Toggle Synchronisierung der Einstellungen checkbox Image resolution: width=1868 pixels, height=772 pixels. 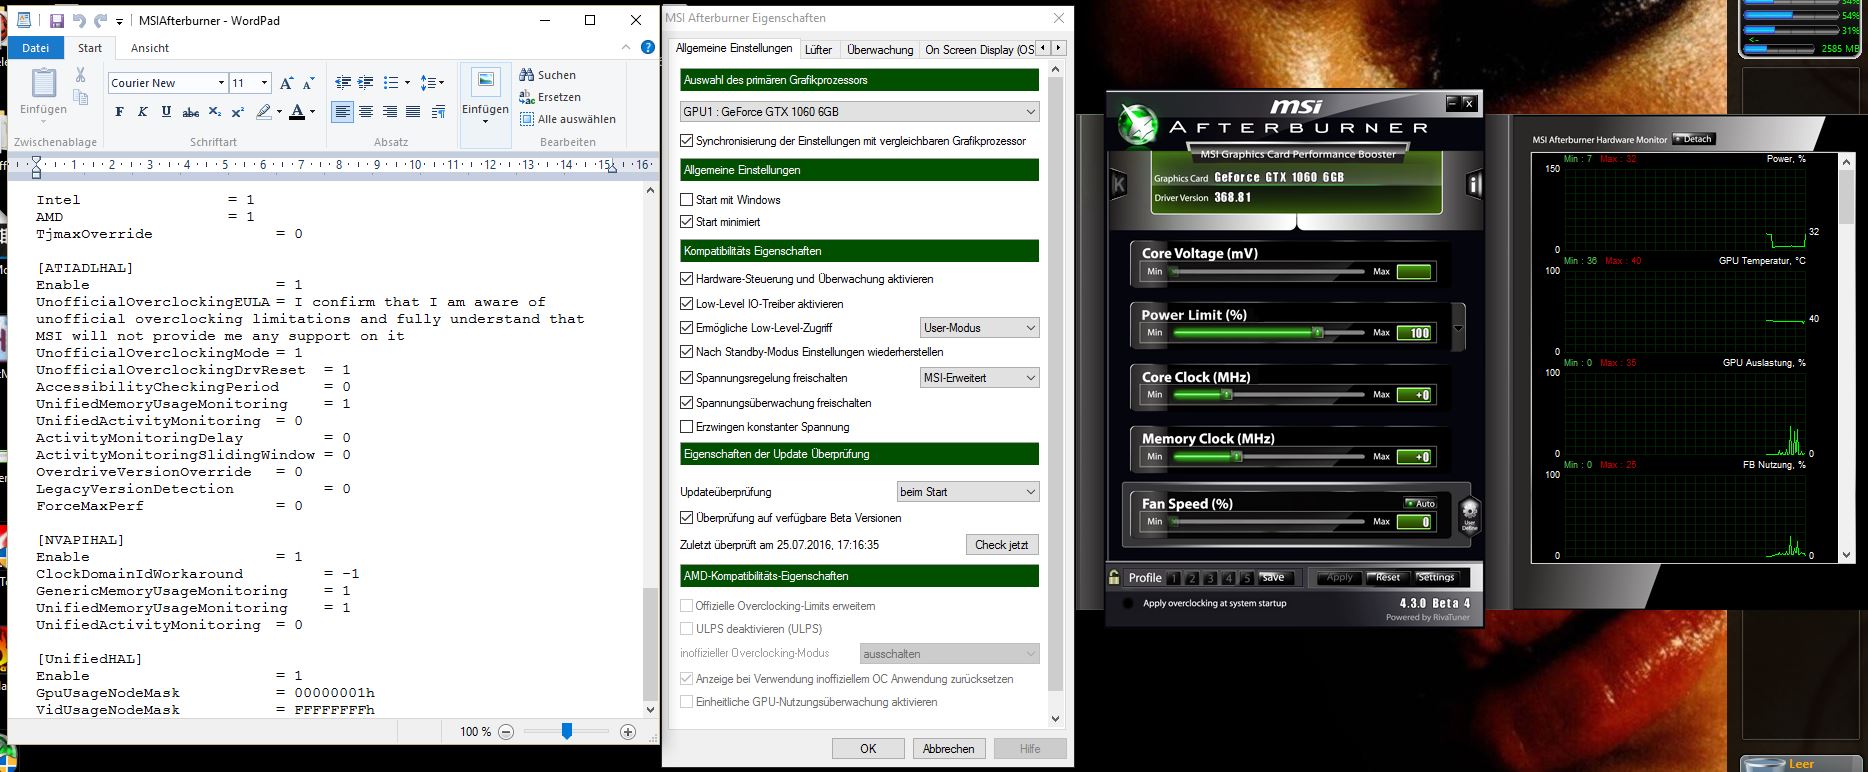686,141
